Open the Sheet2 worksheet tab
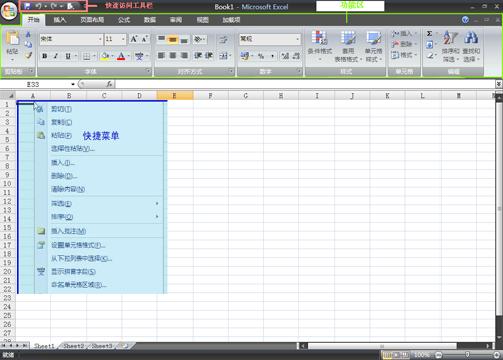This screenshot has height=360, width=503. 74,346
